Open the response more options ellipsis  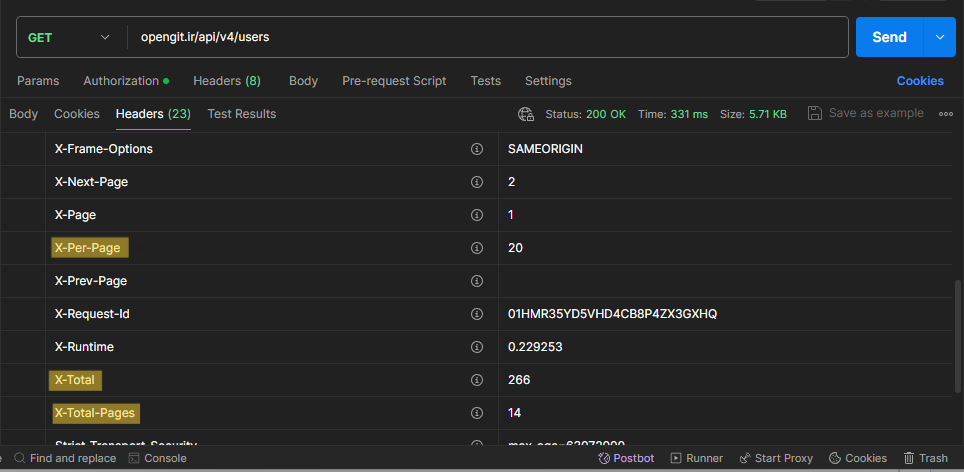click(946, 114)
